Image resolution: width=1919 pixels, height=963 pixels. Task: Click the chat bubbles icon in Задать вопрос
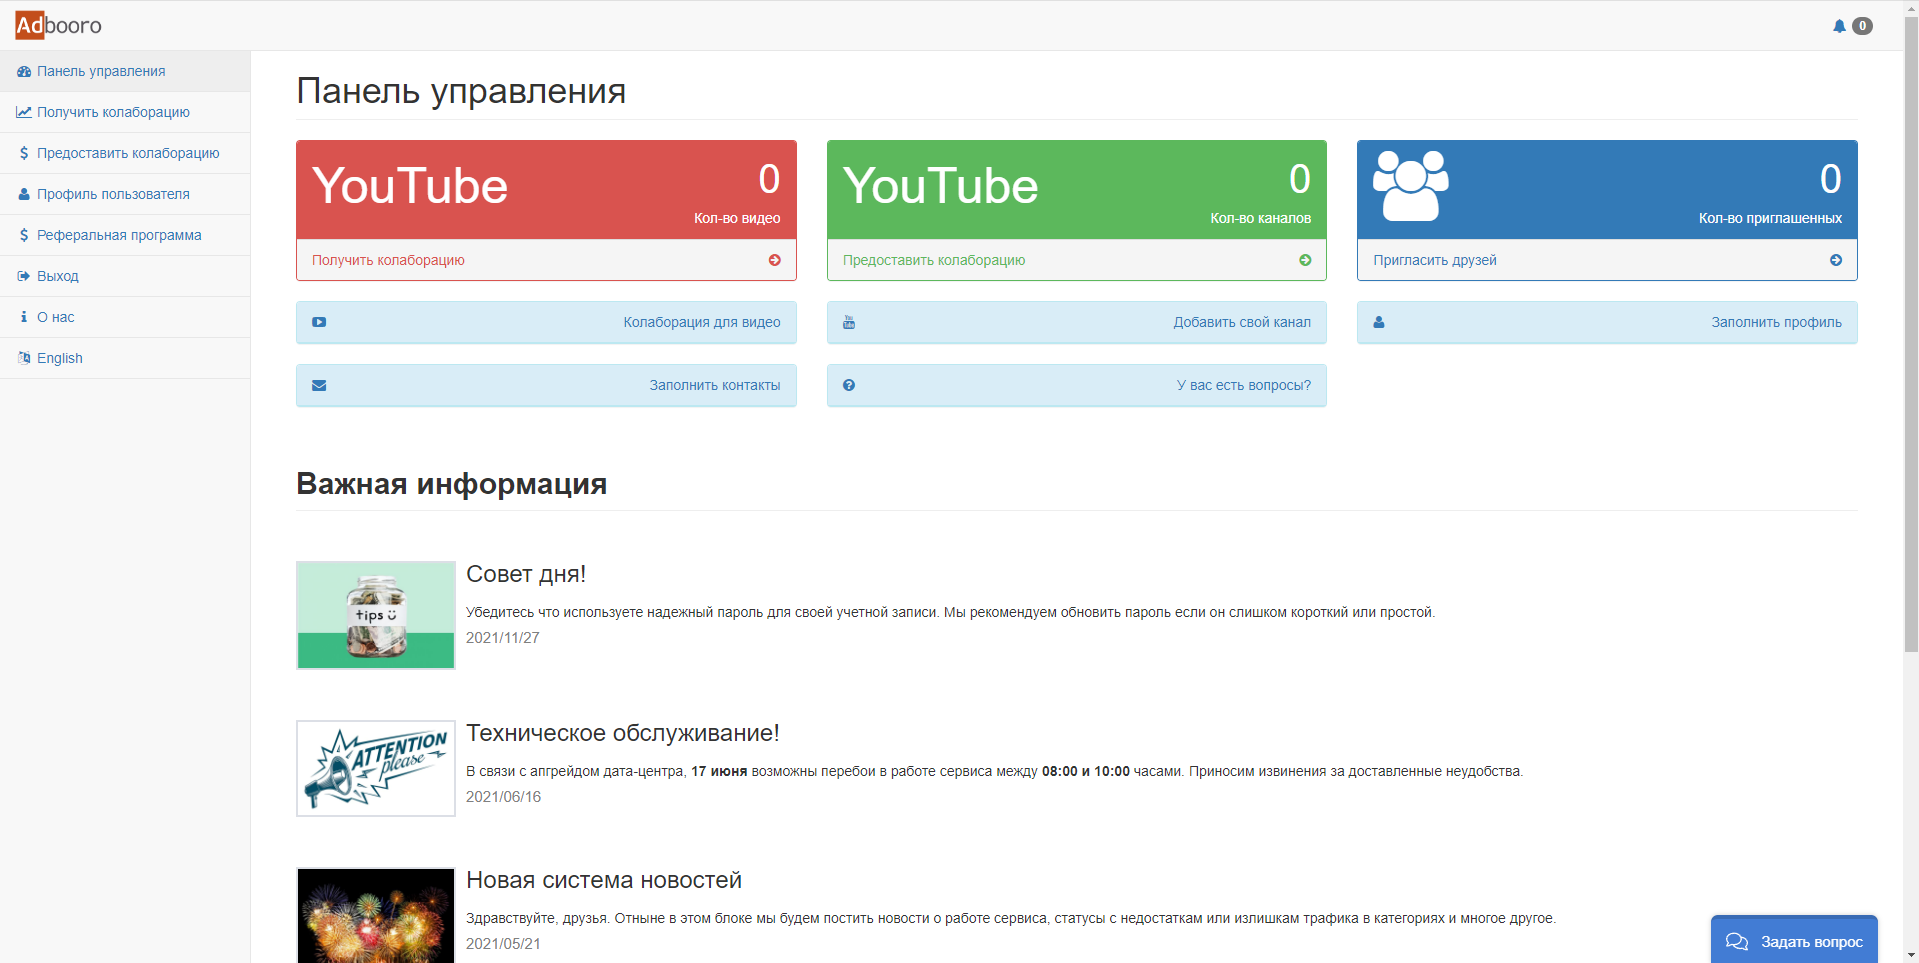click(1737, 942)
